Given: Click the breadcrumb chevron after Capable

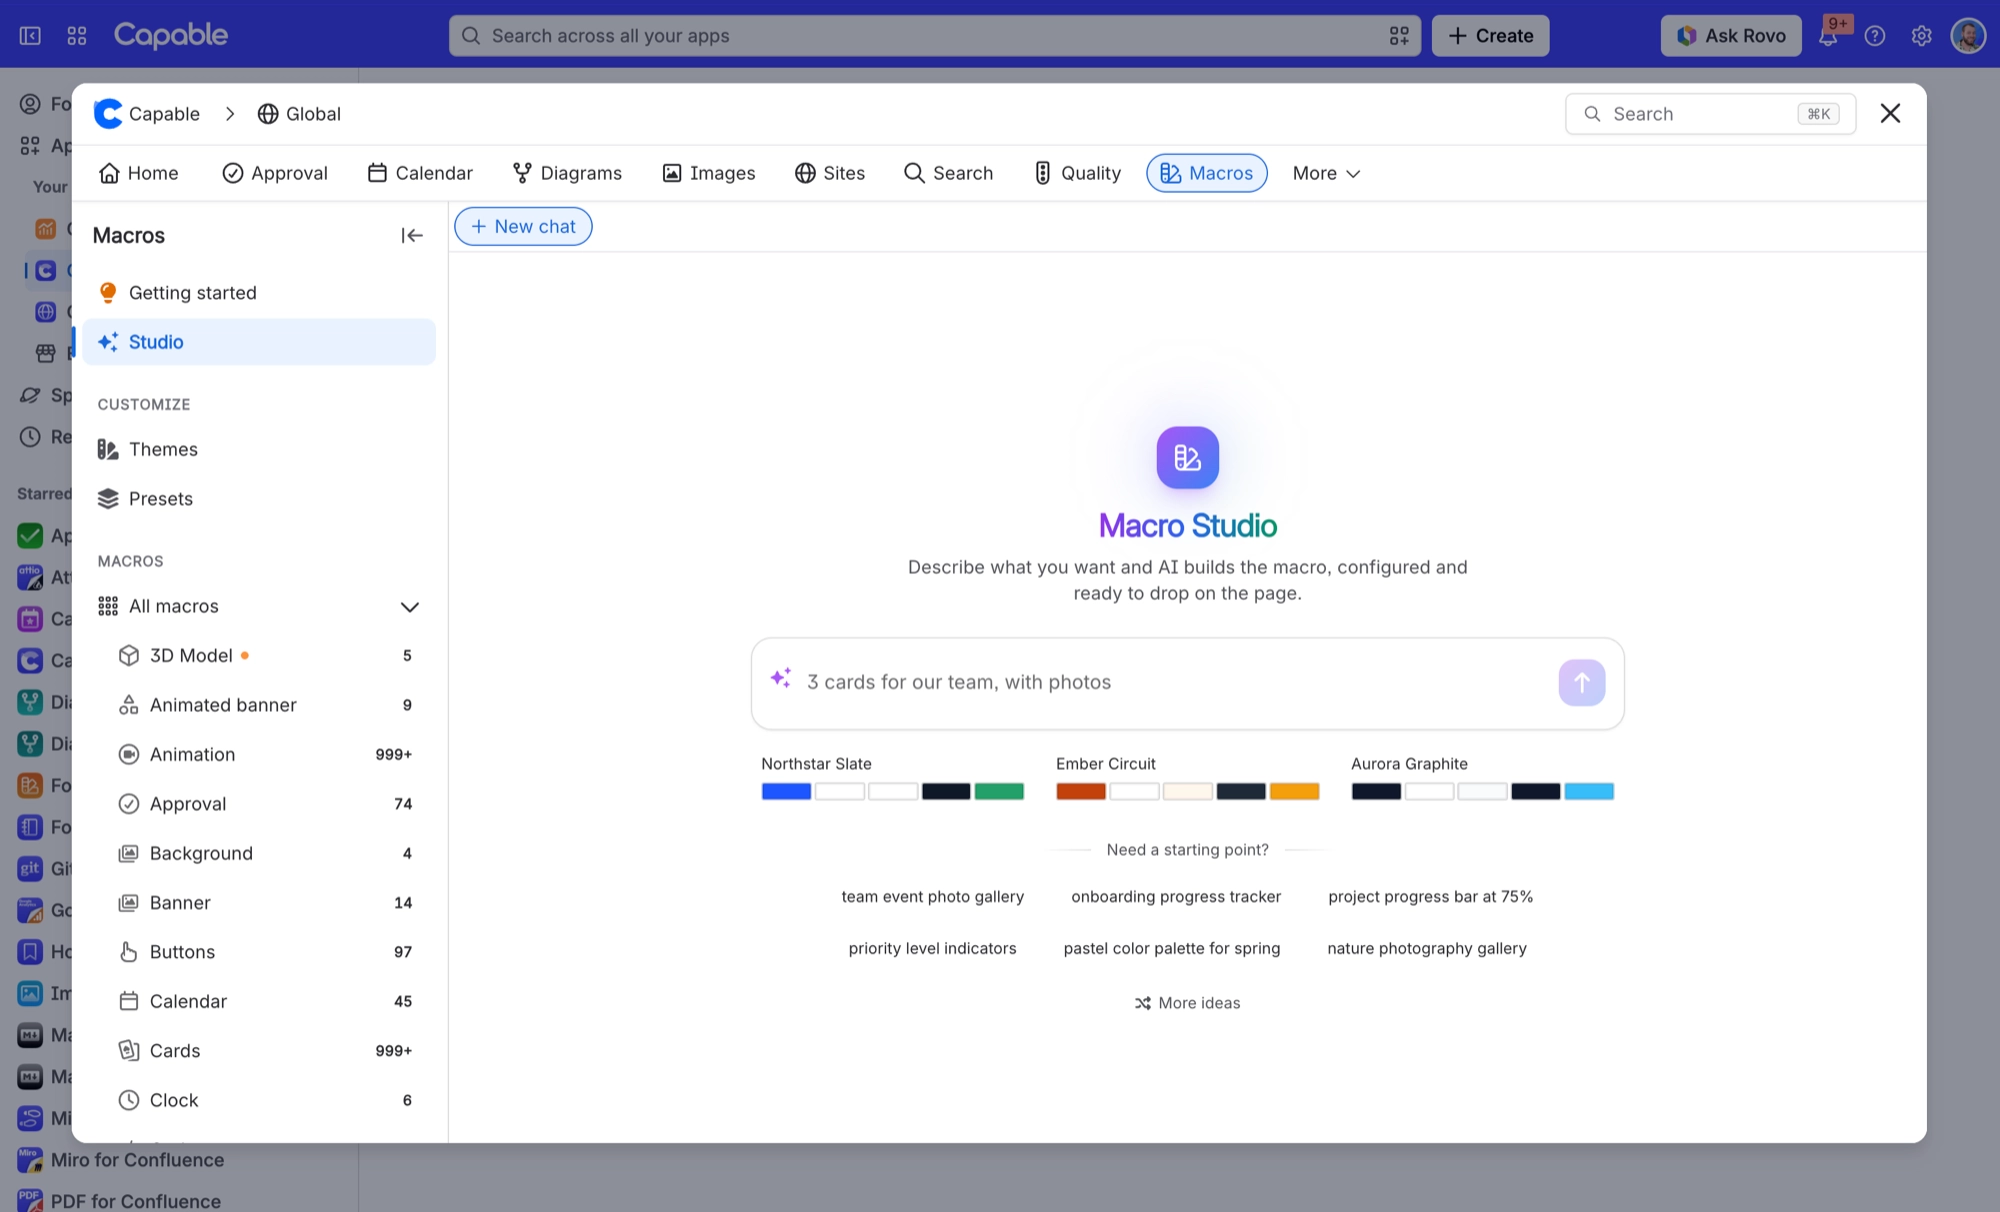Looking at the screenshot, I should pos(230,114).
